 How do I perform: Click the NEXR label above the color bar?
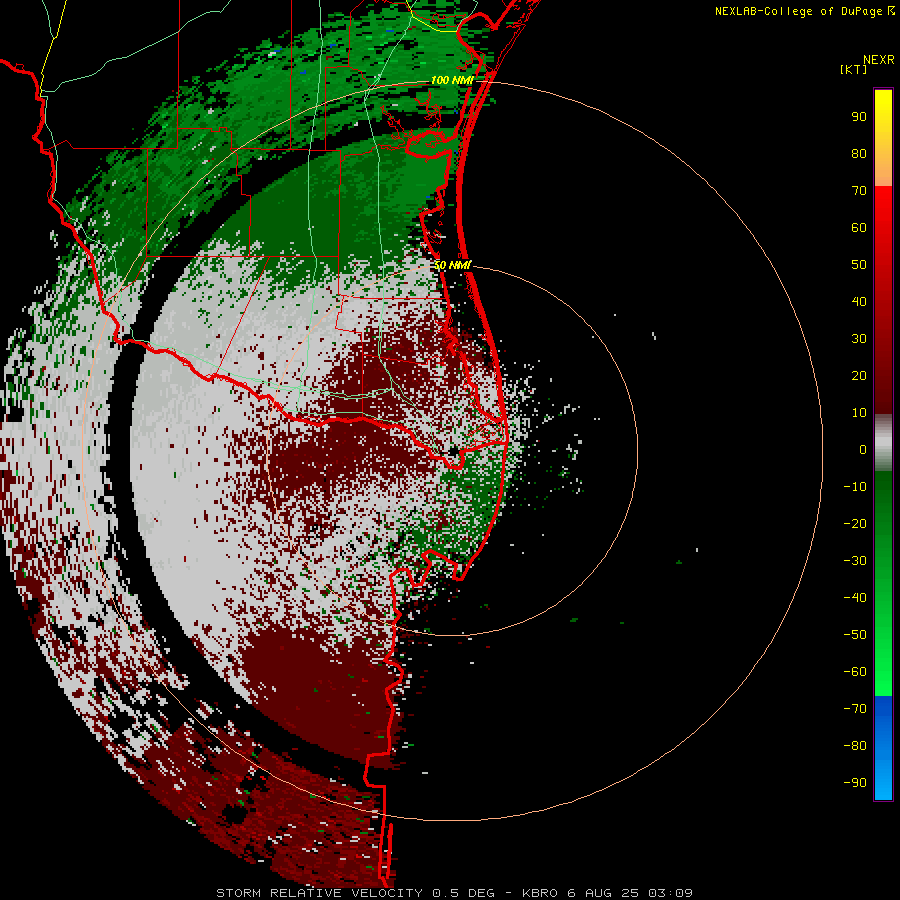[878, 60]
